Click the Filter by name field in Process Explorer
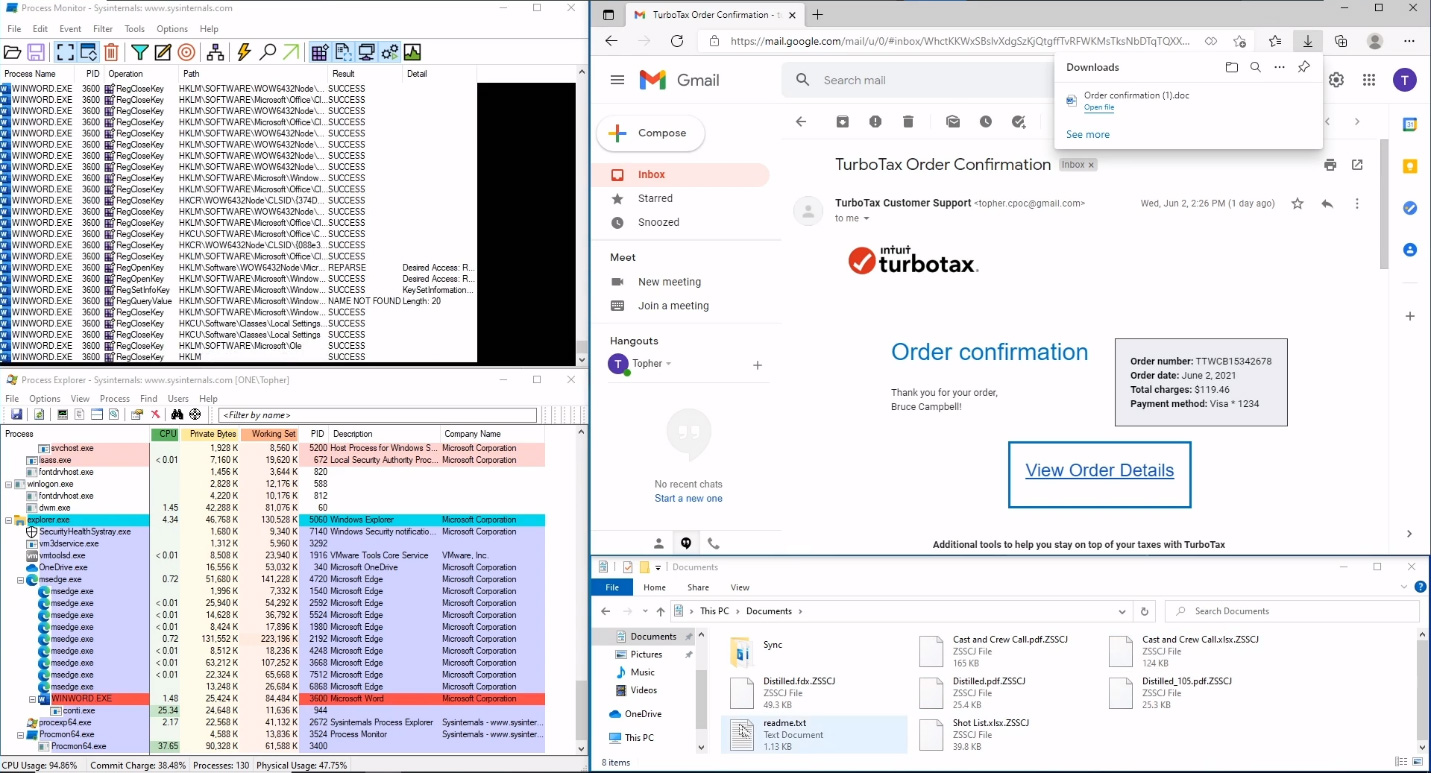Viewport: 1431px width, 773px height. pyautogui.click(x=377, y=415)
